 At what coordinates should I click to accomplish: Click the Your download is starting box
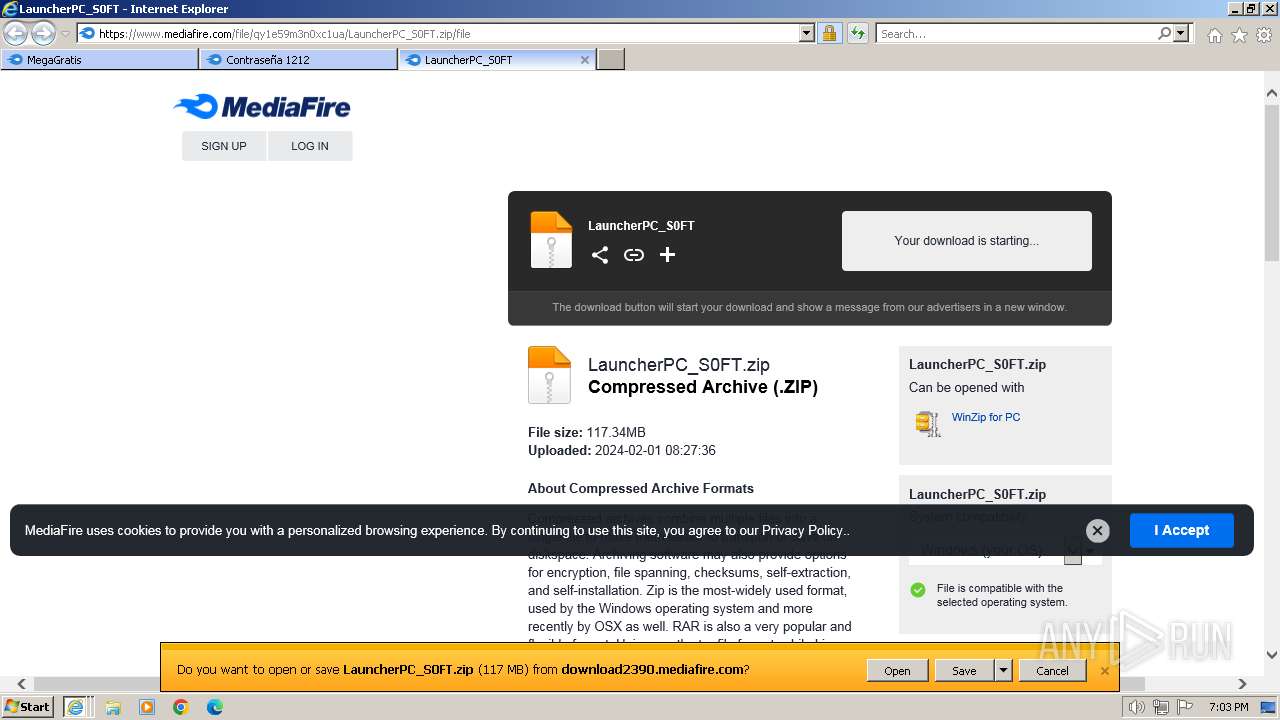click(967, 241)
